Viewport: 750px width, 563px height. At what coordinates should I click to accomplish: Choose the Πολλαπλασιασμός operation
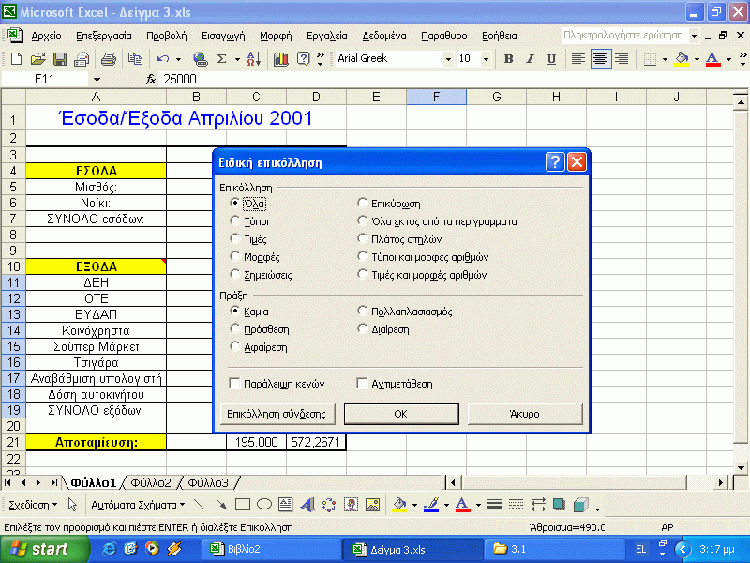pos(405,311)
